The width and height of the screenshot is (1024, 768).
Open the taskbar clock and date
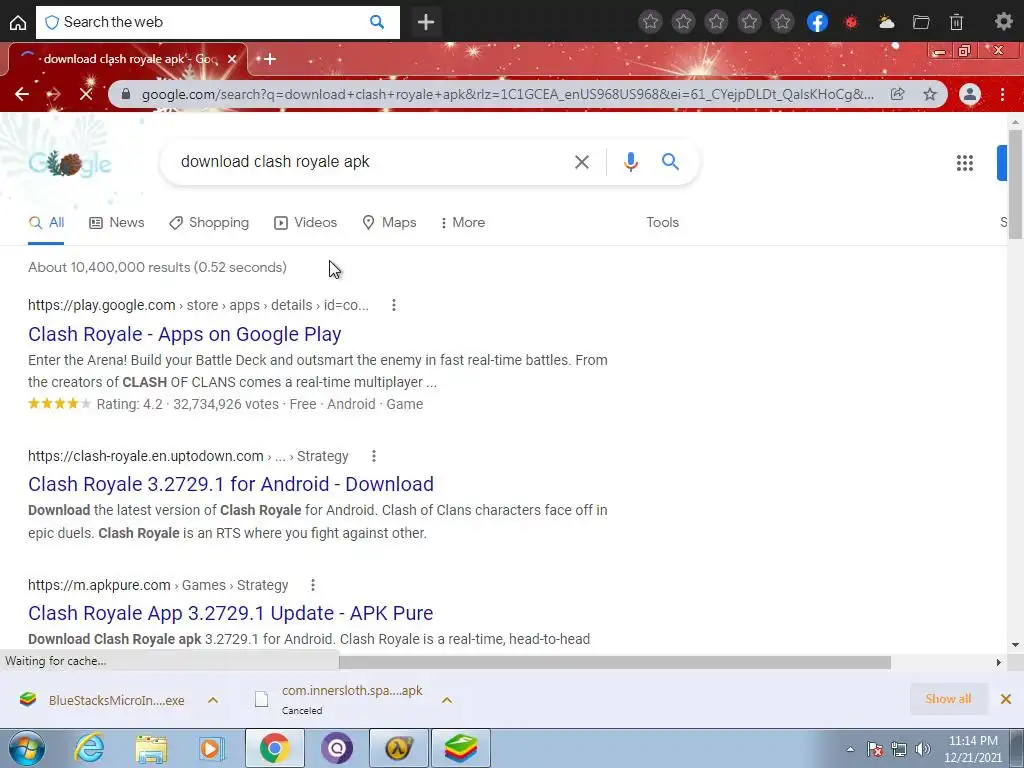[973, 749]
